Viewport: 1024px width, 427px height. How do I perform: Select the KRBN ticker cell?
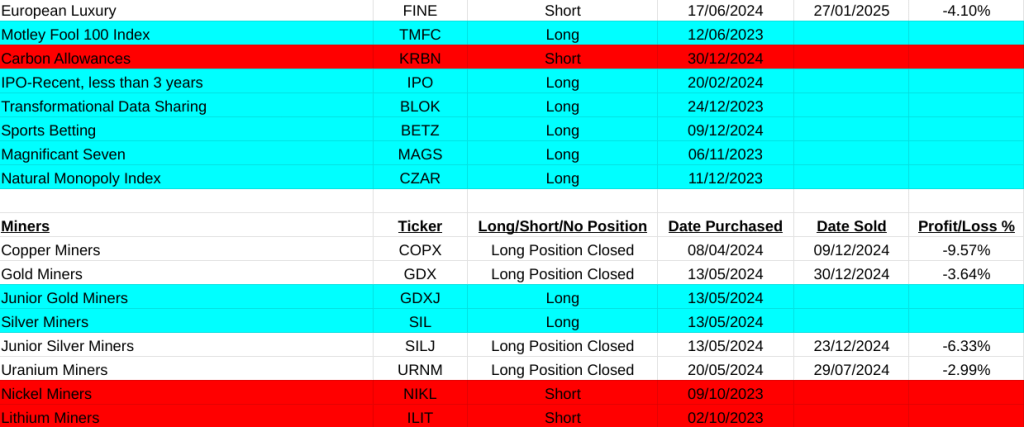tap(420, 59)
